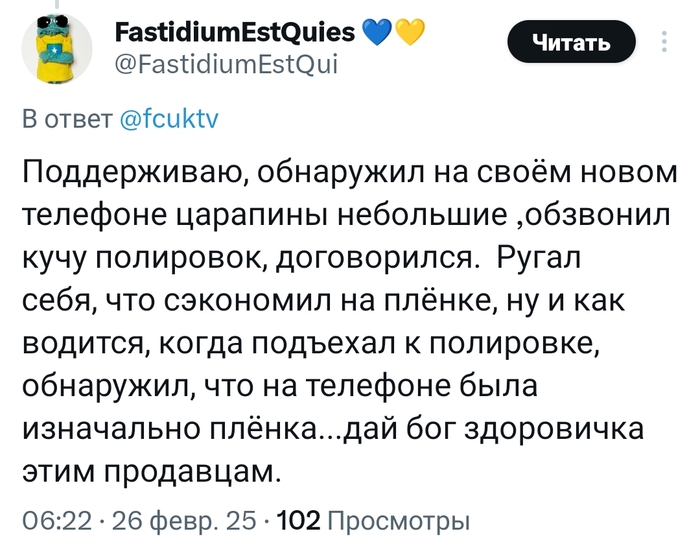
Task: Click the 06:22 timestamp
Action: coord(56,521)
